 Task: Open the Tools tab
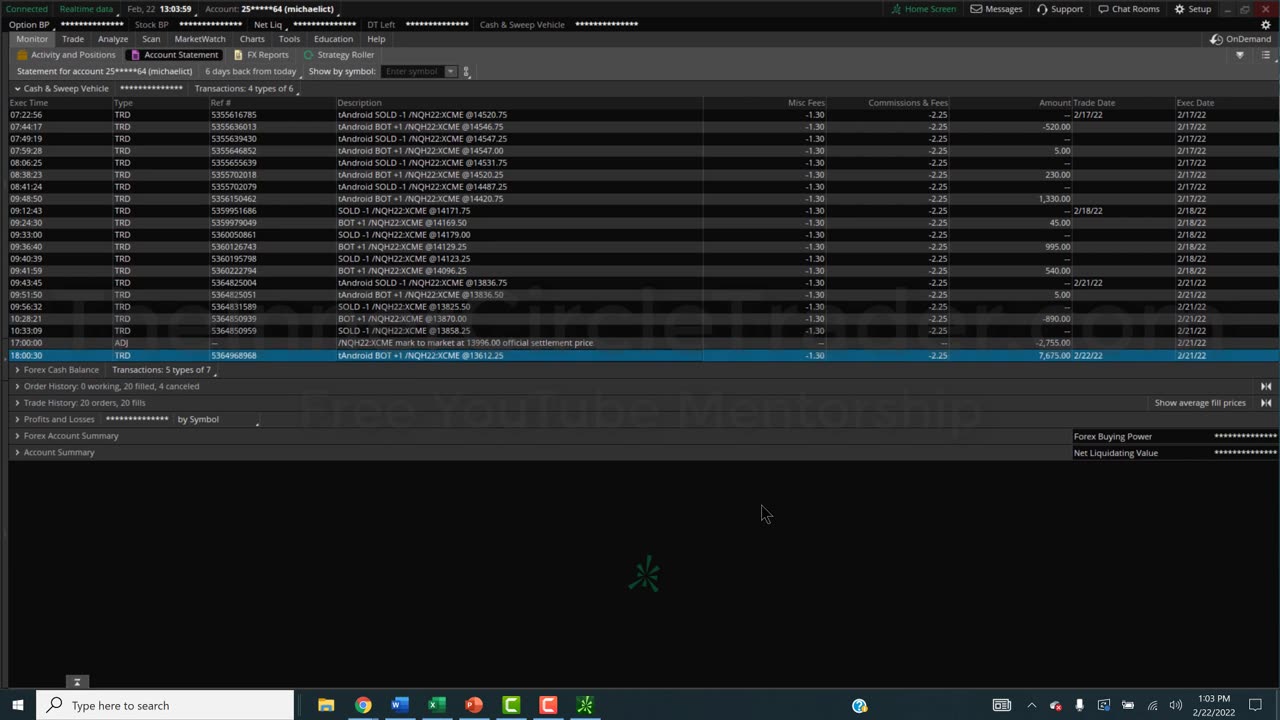pos(289,39)
